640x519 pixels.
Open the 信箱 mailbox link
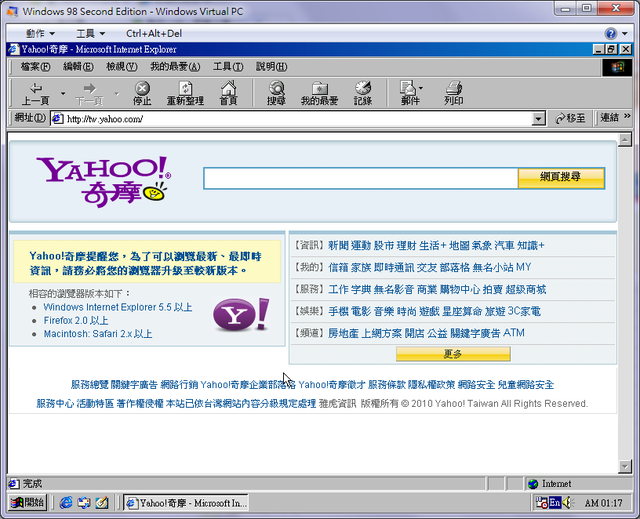[338, 268]
